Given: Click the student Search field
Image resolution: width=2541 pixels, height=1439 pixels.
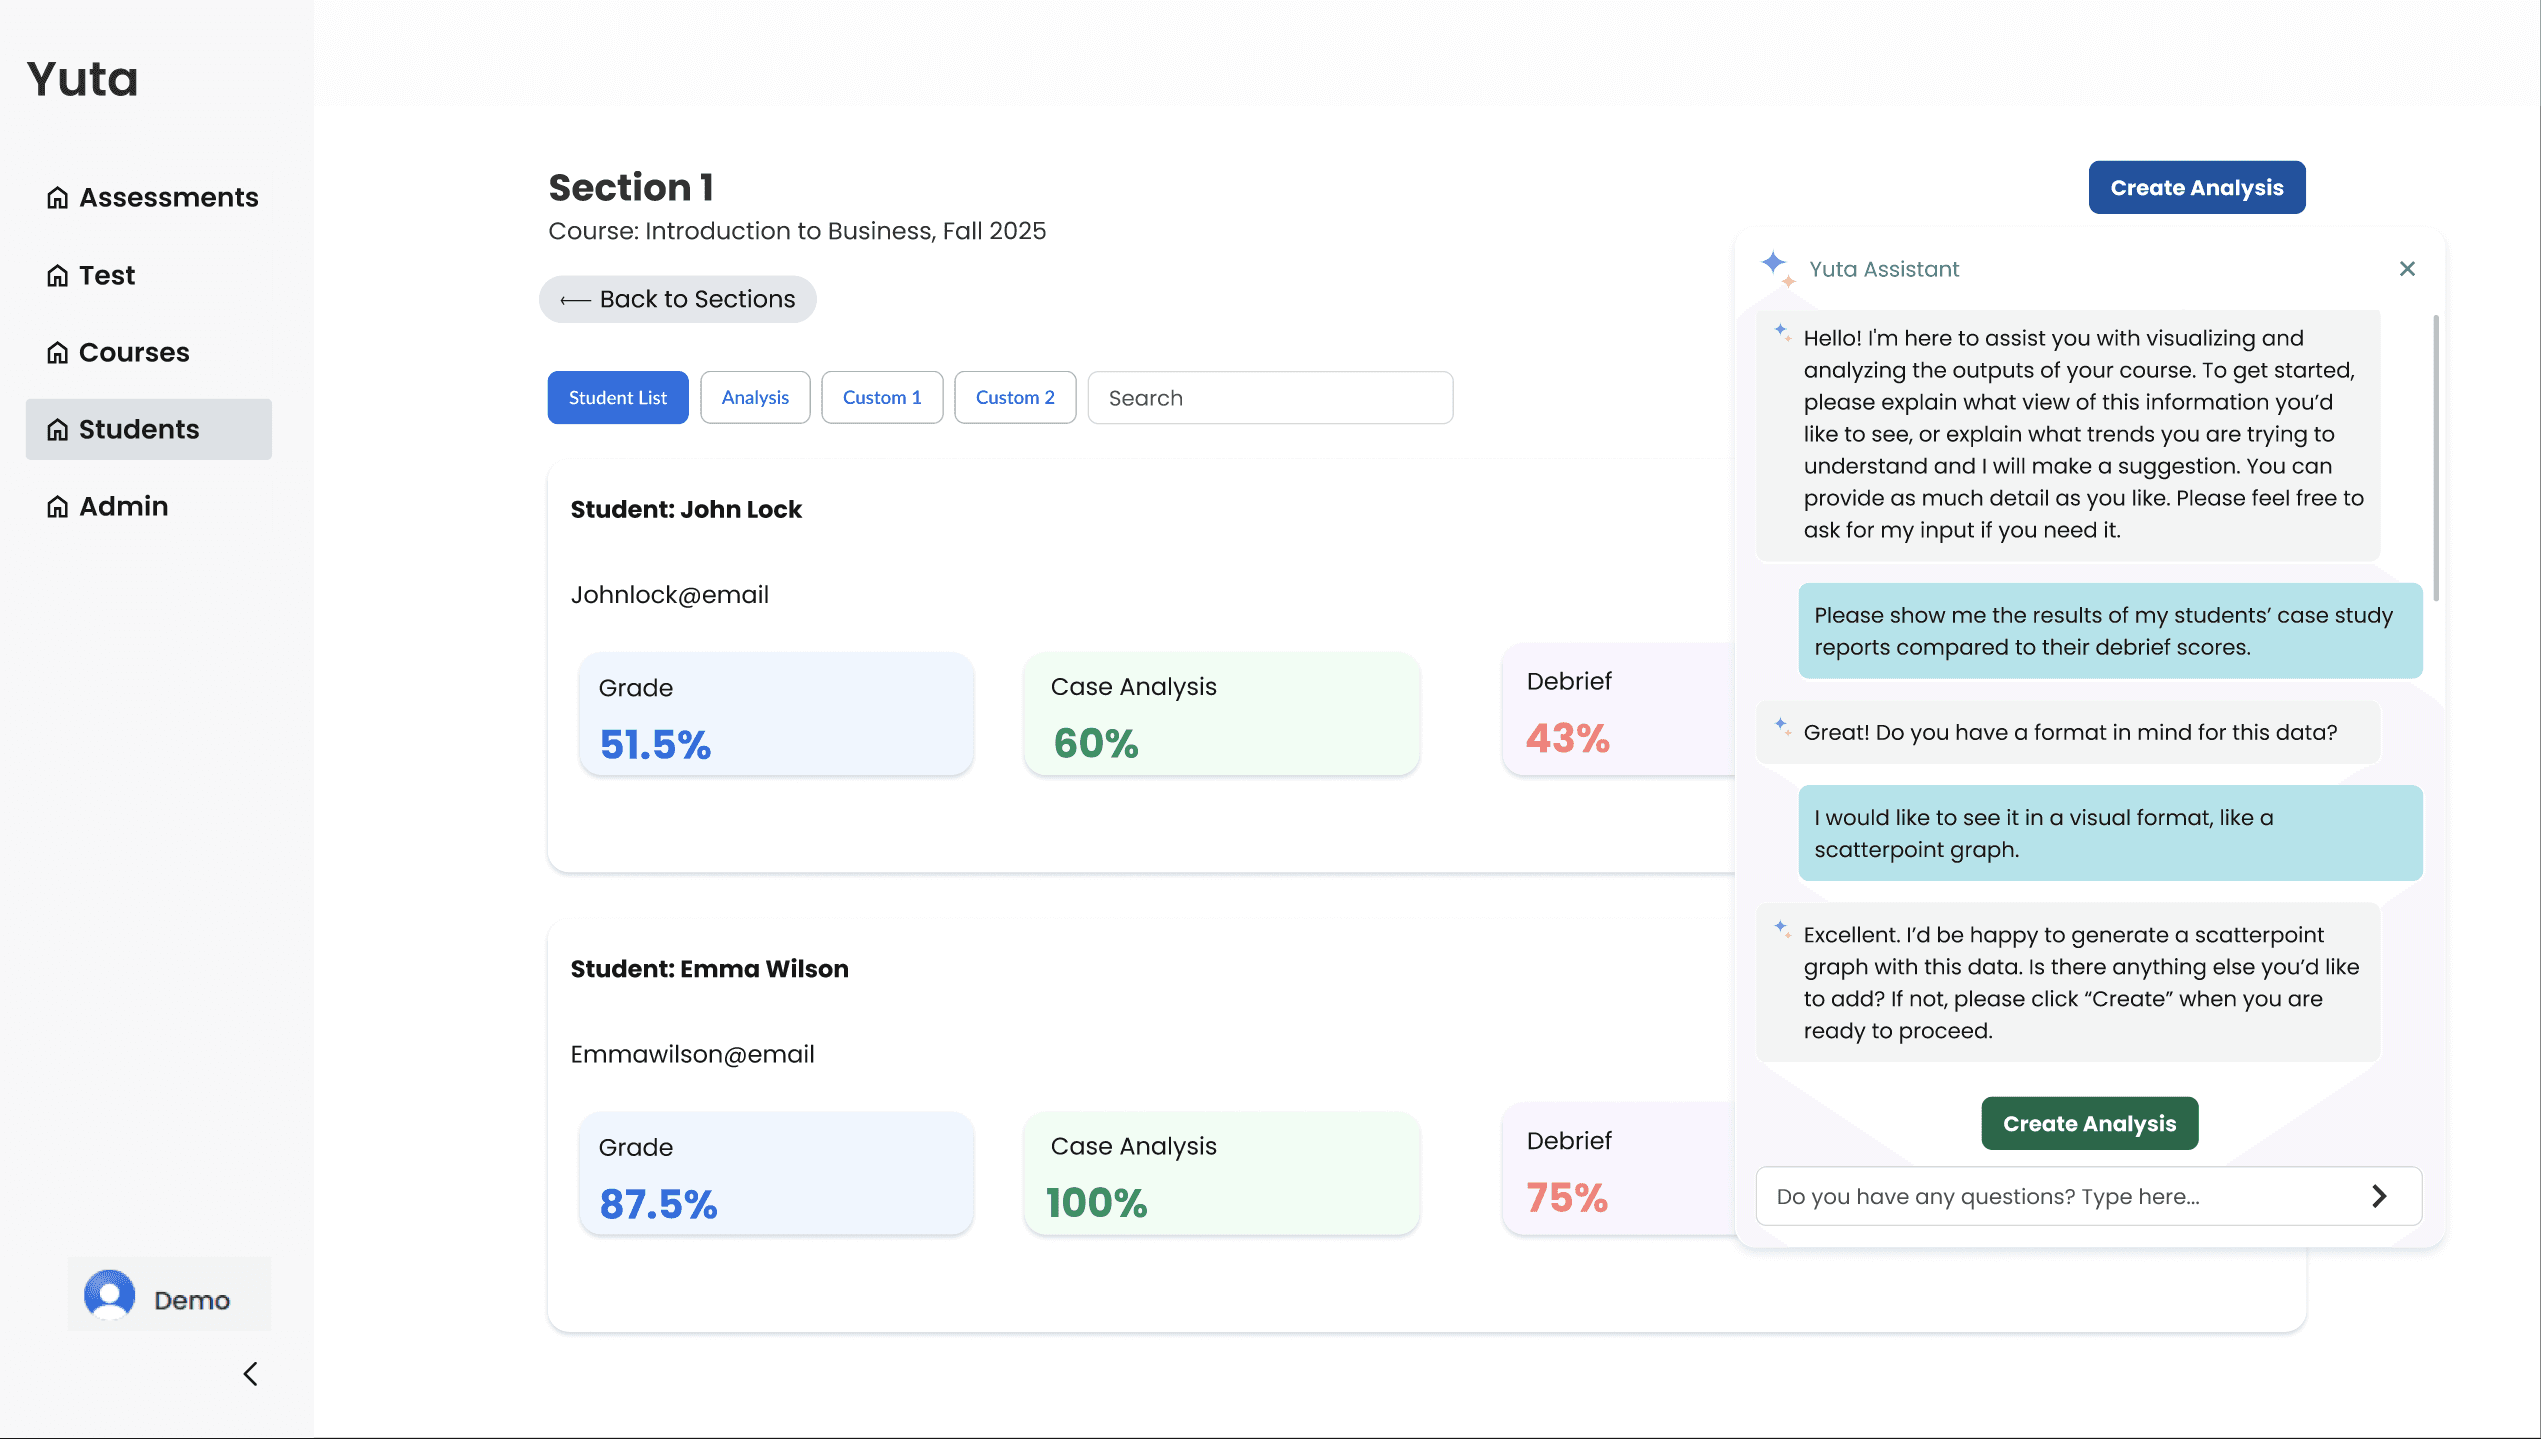Looking at the screenshot, I should [x=1270, y=398].
